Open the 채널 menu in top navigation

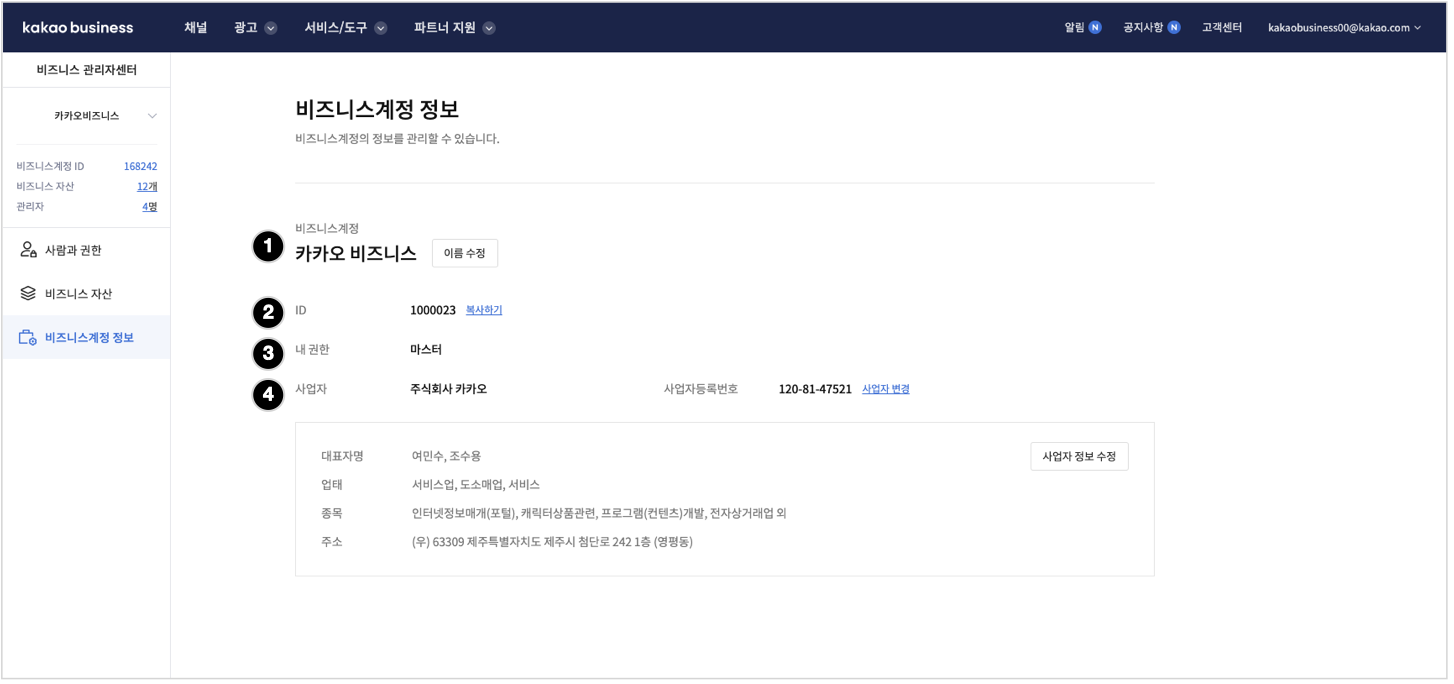click(x=195, y=28)
